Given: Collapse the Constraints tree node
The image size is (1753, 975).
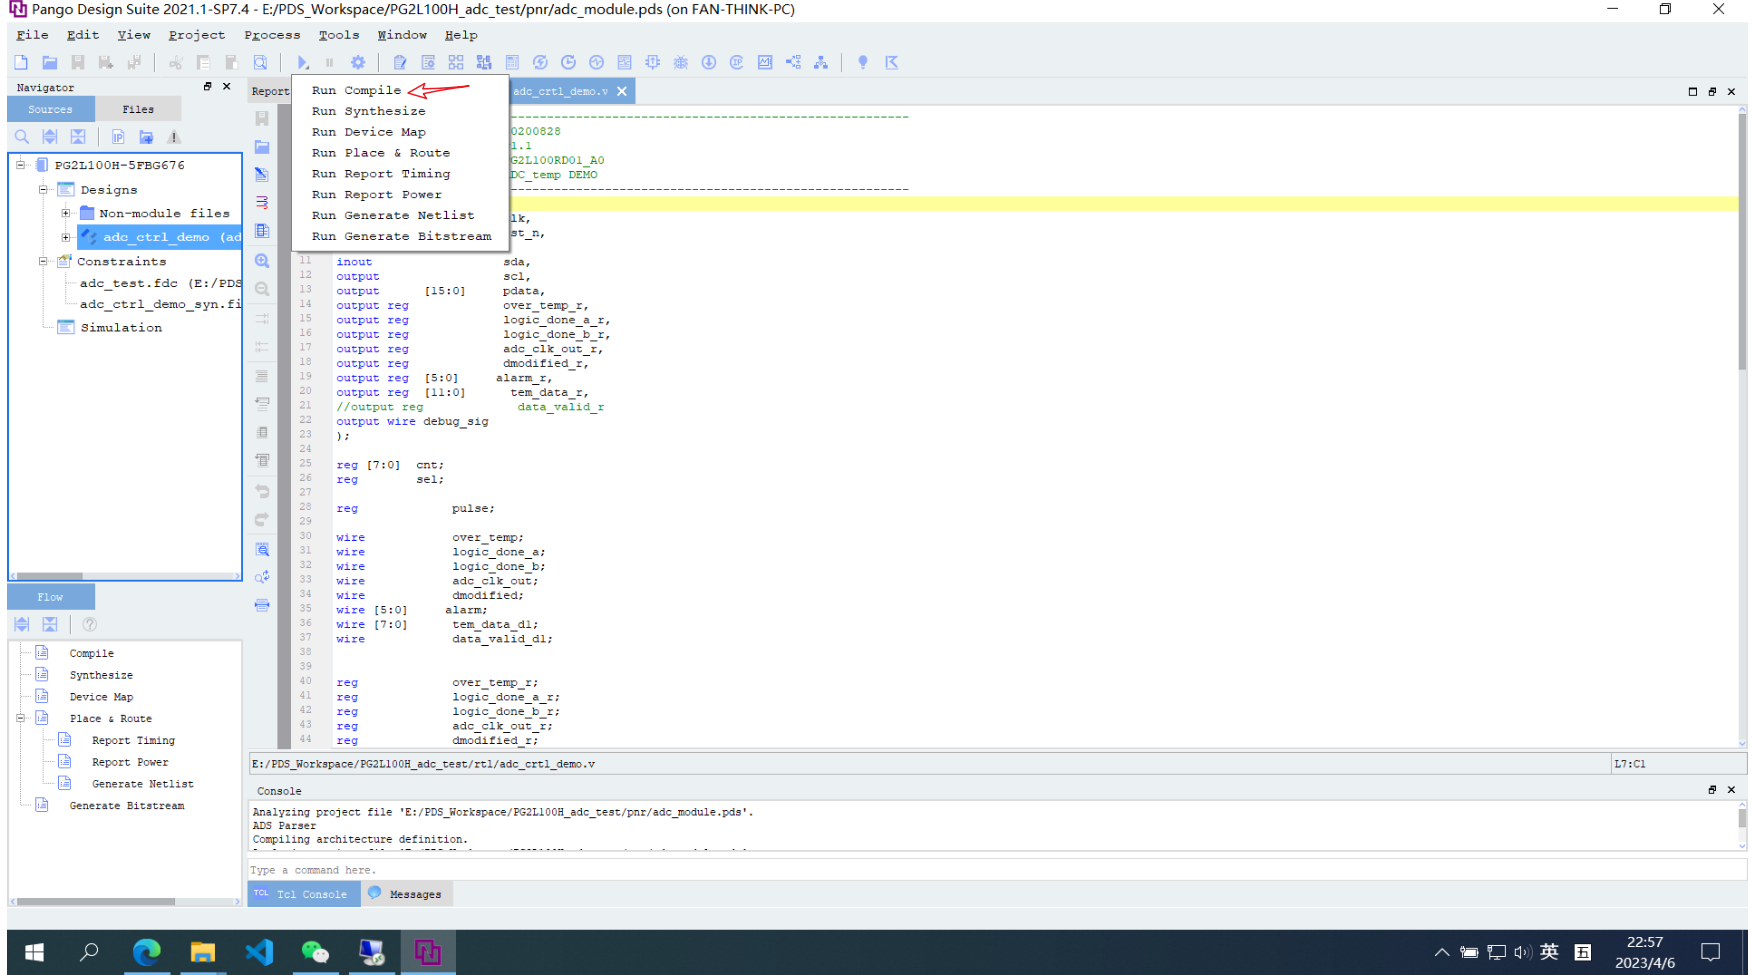Looking at the screenshot, I should [43, 261].
